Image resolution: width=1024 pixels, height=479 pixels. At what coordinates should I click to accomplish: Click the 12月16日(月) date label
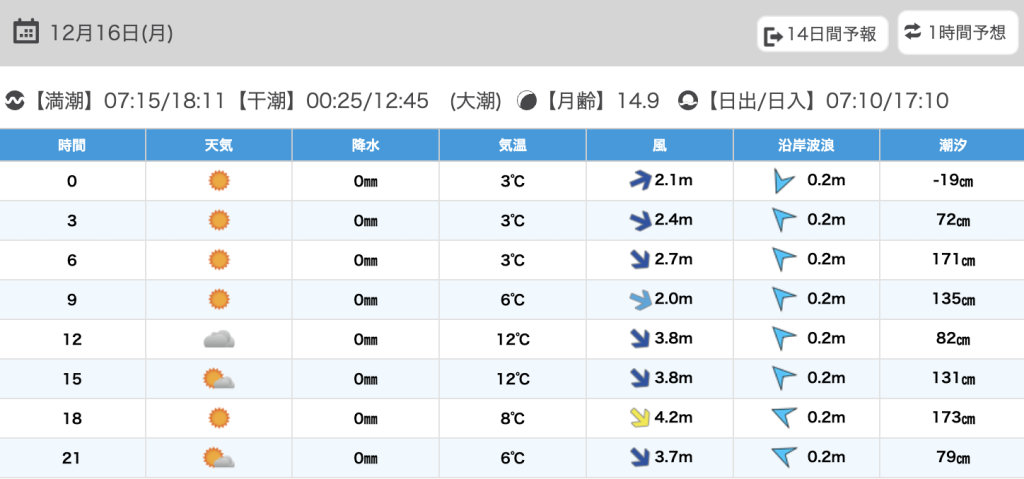pos(111,33)
